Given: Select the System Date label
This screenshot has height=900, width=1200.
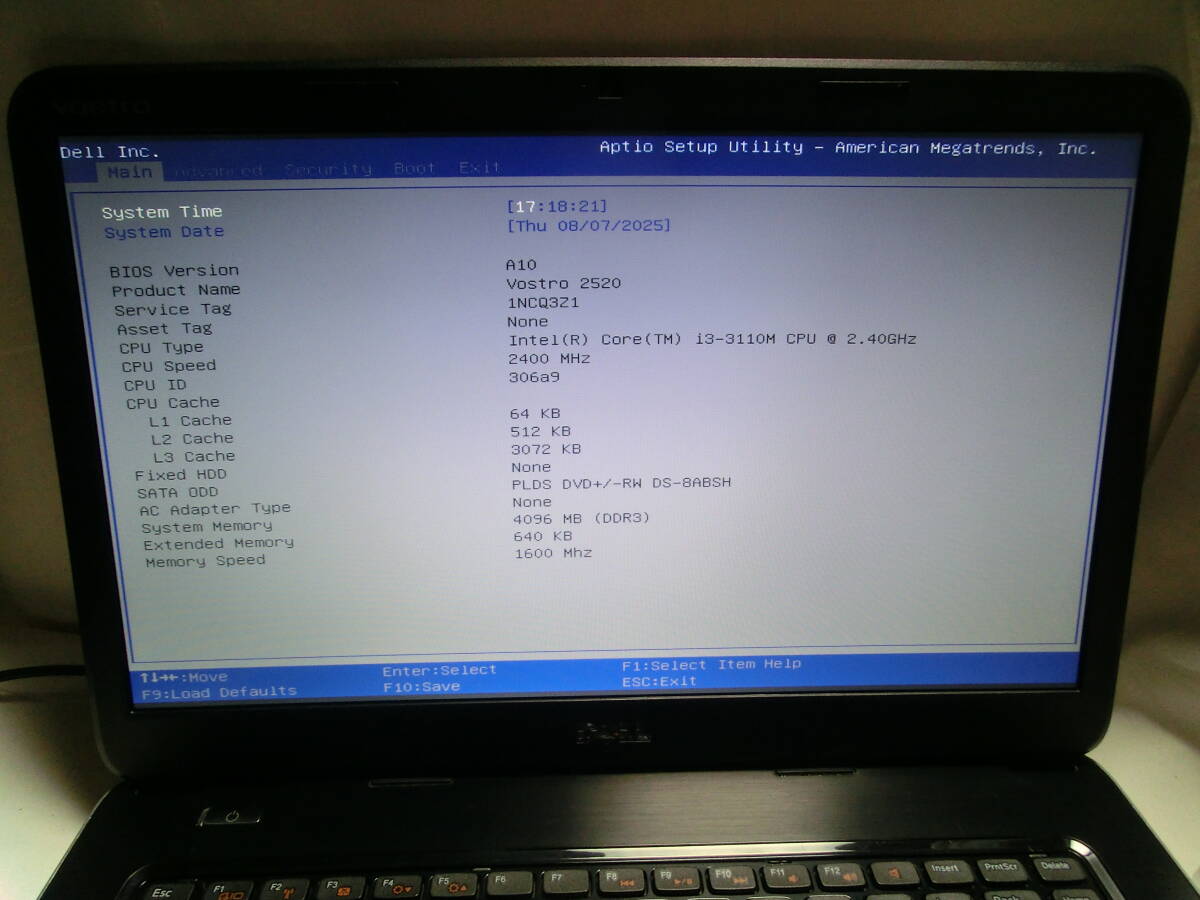Looking at the screenshot, I should (164, 232).
